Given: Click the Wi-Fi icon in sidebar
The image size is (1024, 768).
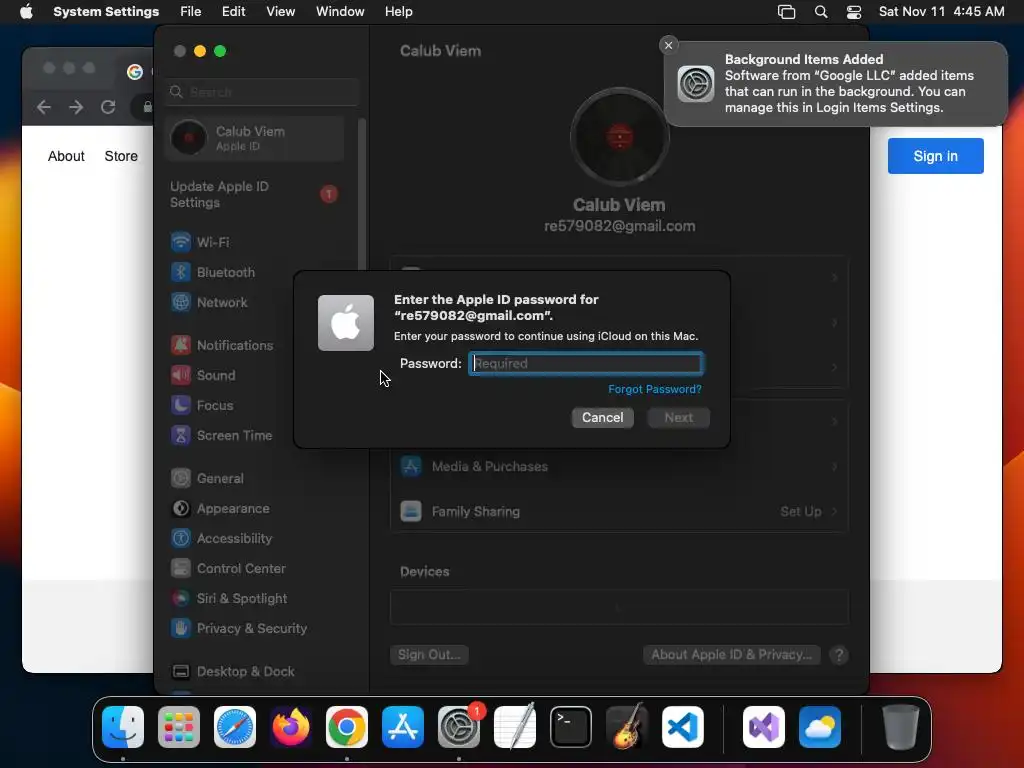Looking at the screenshot, I should pos(180,242).
